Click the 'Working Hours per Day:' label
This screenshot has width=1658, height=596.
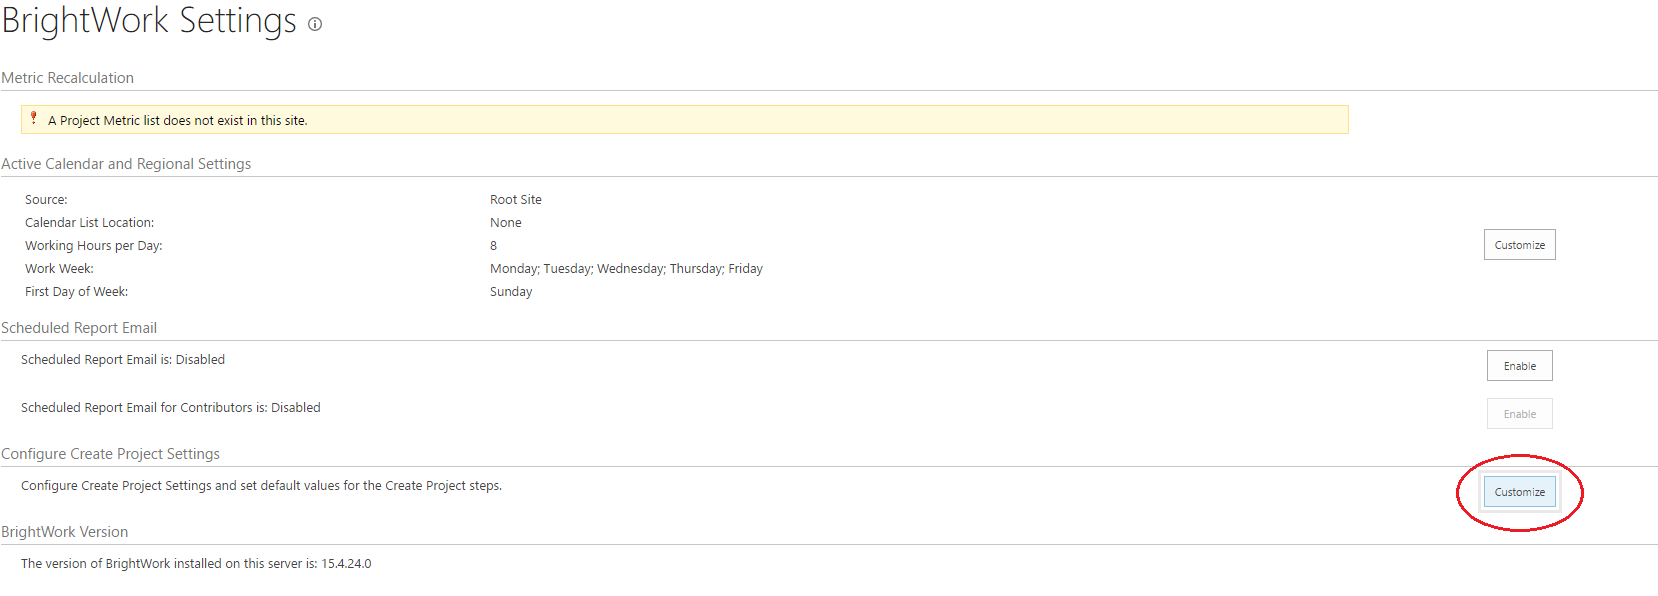pyautogui.click(x=94, y=246)
